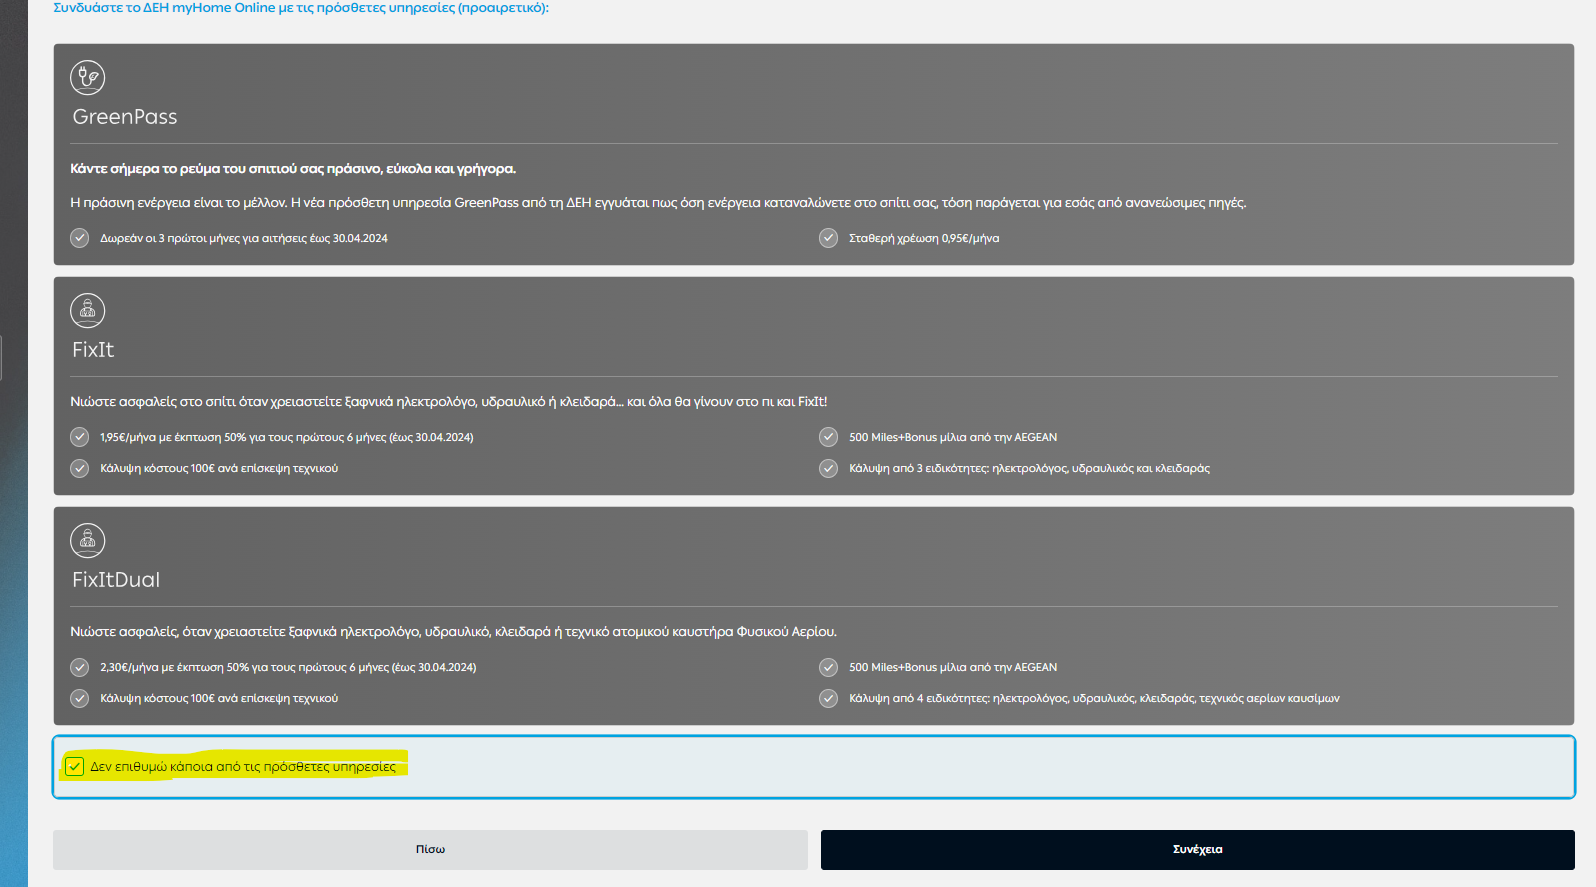Click text 'Κάντε σήμερα το ρεύμα του σπιτιού σας πράσινο'

point(293,169)
